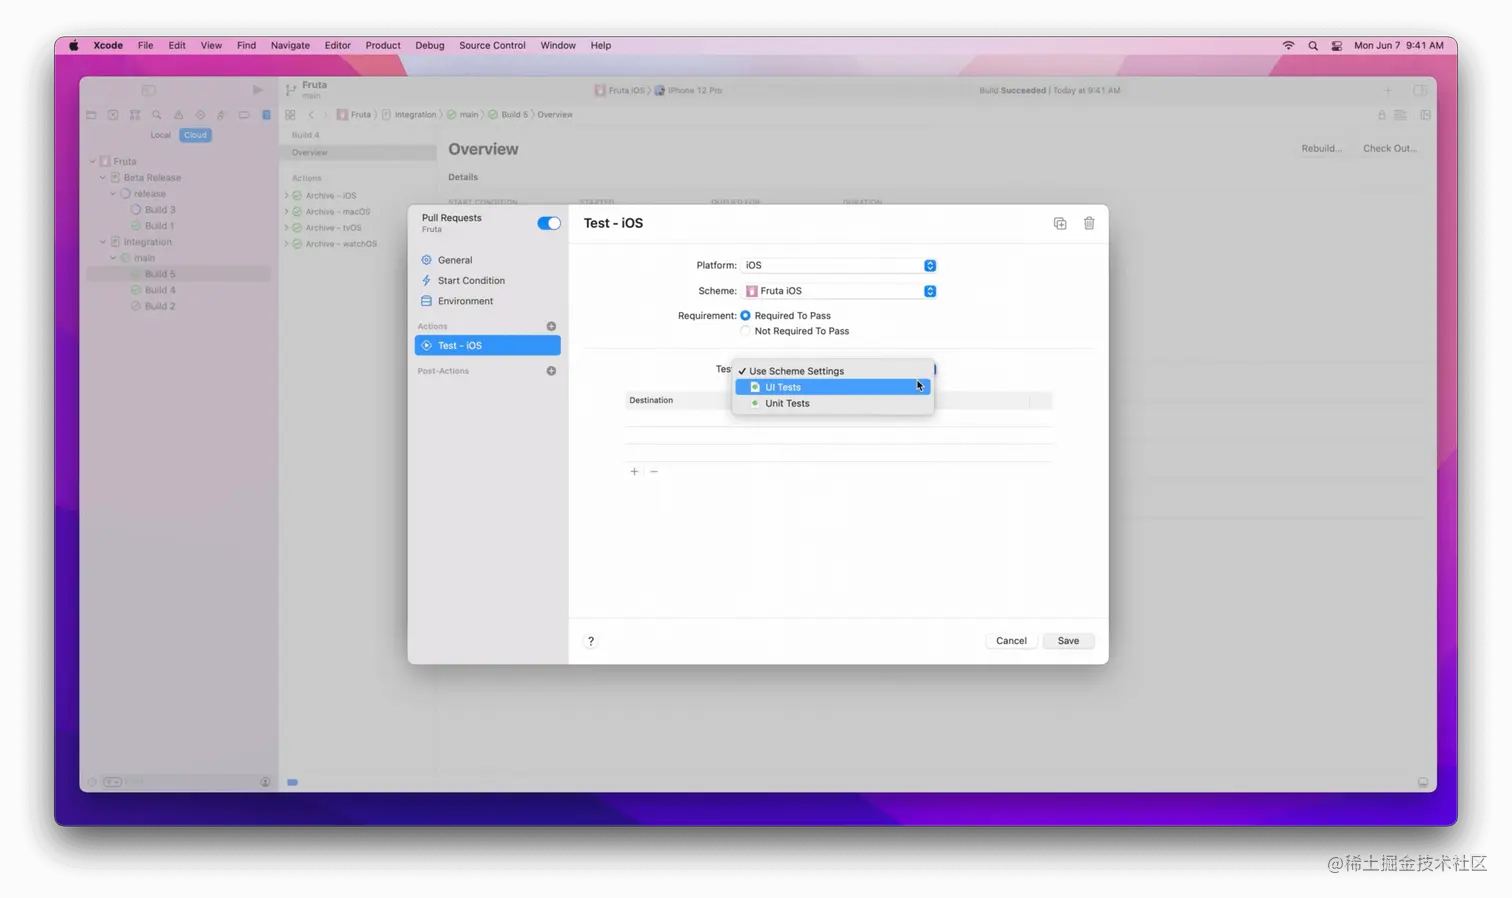Open the Find navigator magnifier icon
Viewport: 1512px width, 898px height.
(156, 115)
